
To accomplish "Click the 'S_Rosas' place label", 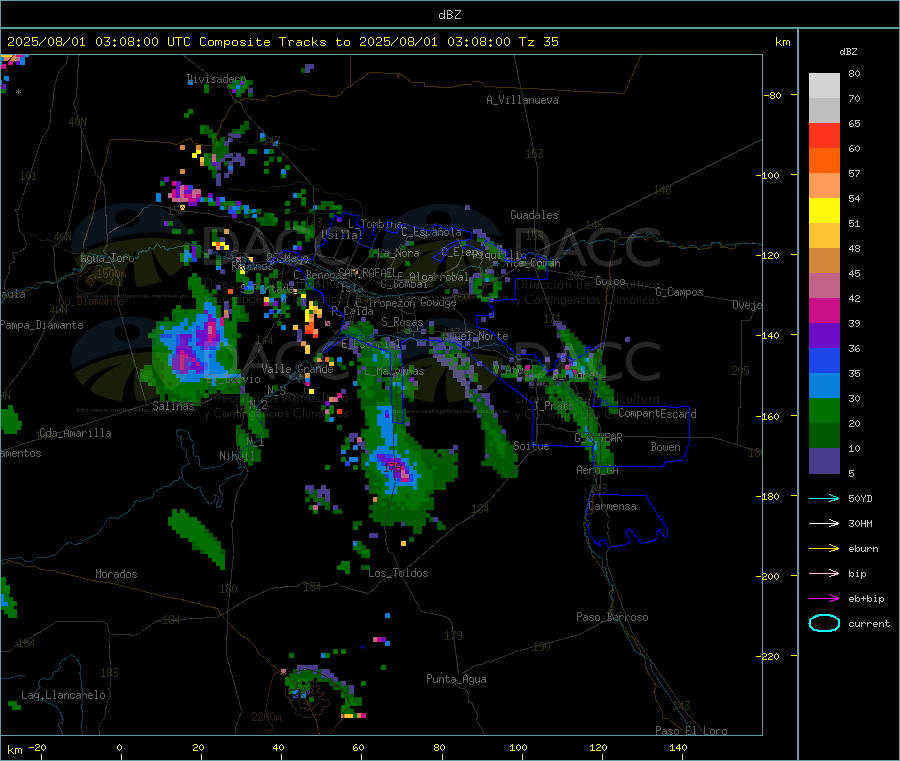I will 402,322.
